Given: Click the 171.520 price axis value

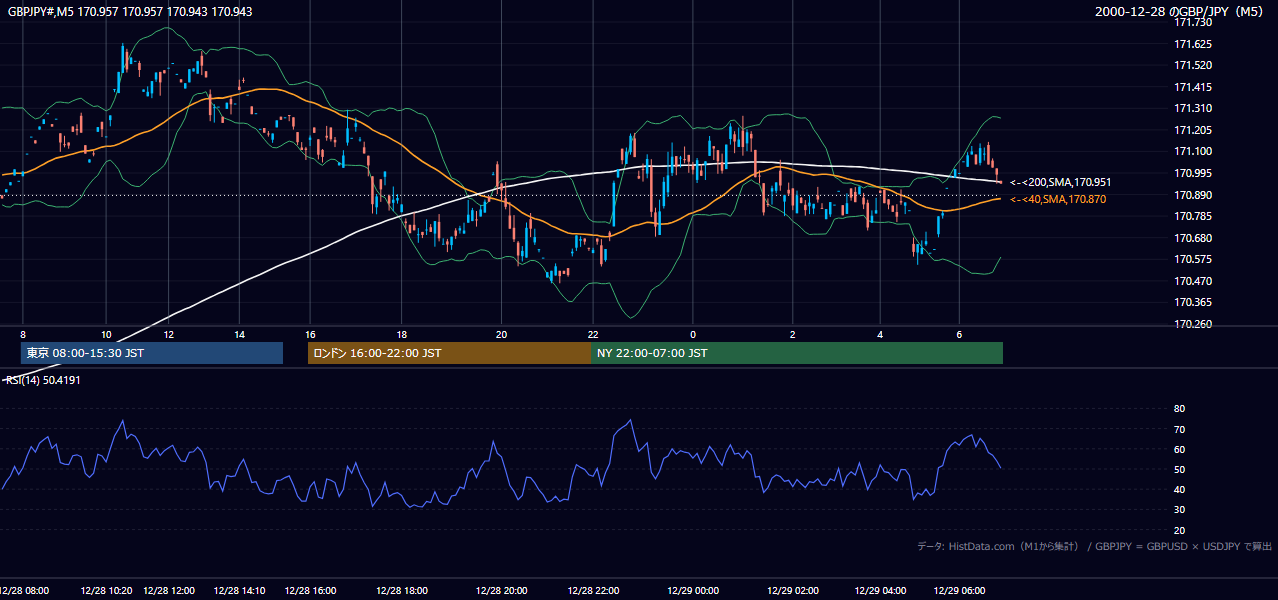Looking at the screenshot, I should point(1192,65).
